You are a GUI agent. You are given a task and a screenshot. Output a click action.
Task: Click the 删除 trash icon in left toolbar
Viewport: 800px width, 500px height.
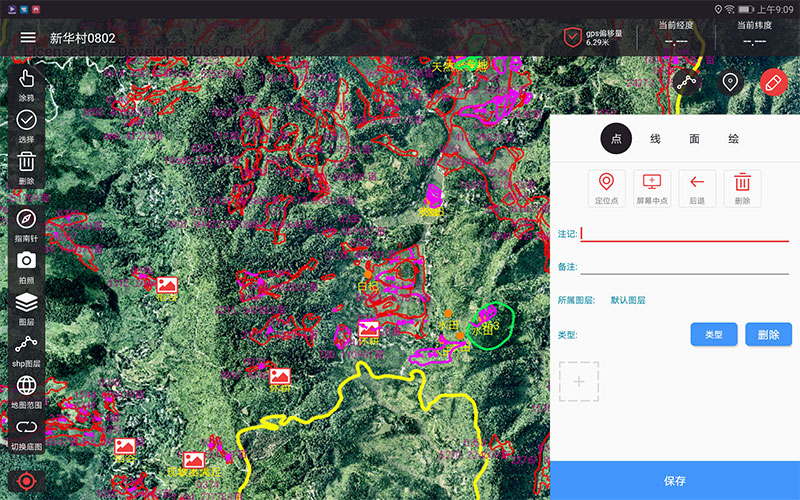pyautogui.click(x=26, y=168)
